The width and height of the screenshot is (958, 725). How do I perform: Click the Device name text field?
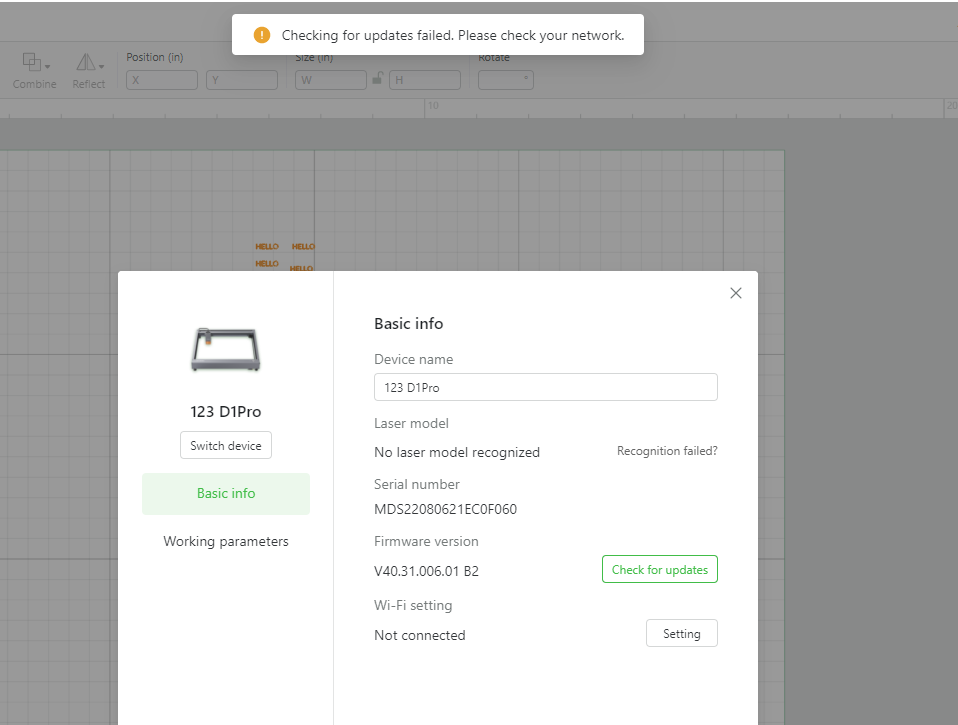point(545,387)
